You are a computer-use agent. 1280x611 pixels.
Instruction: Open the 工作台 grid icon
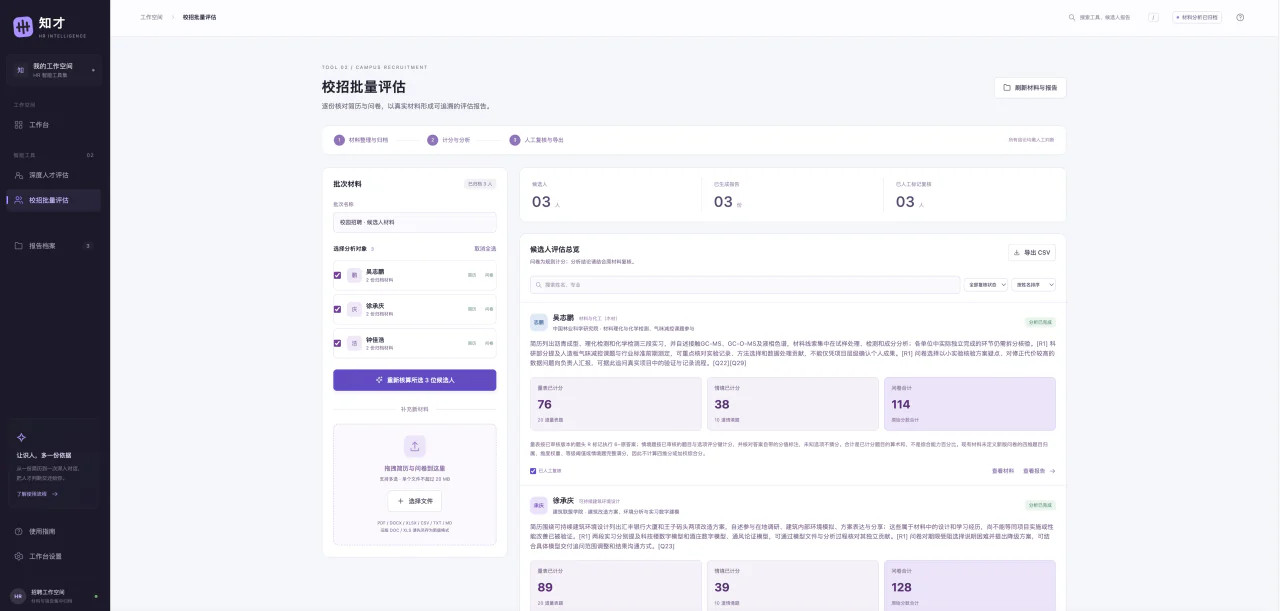[18, 125]
